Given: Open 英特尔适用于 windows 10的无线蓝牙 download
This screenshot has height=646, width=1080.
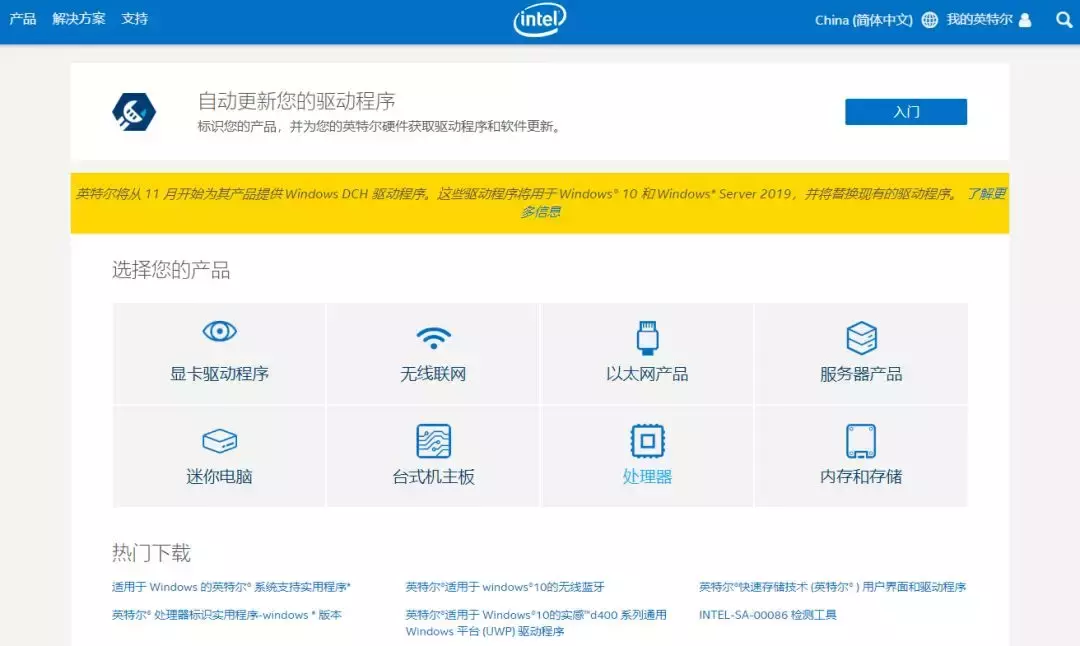Looking at the screenshot, I should [505, 587].
